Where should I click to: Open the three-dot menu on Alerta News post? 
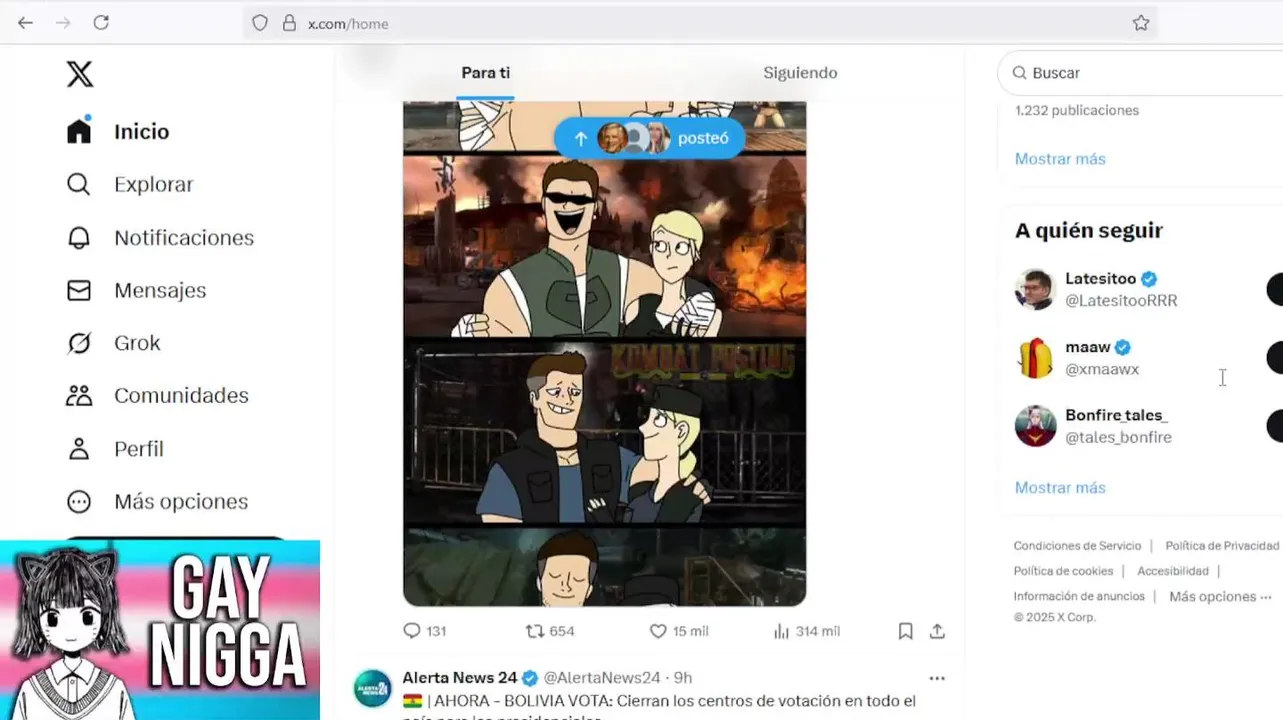coord(937,678)
